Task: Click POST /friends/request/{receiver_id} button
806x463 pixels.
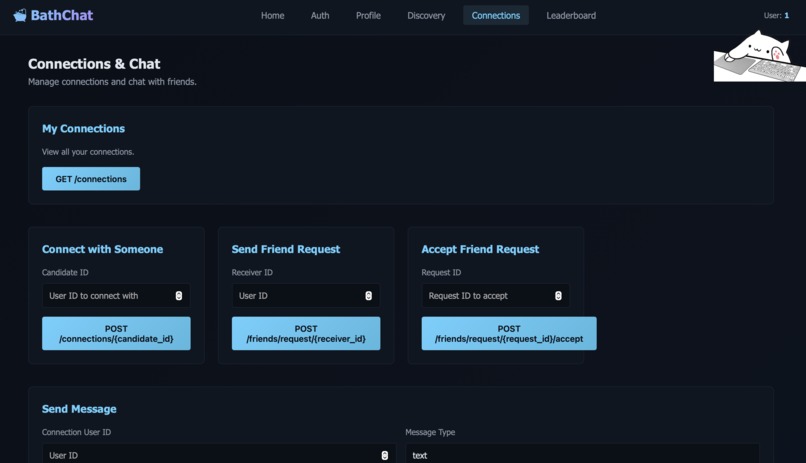Action: tap(306, 334)
